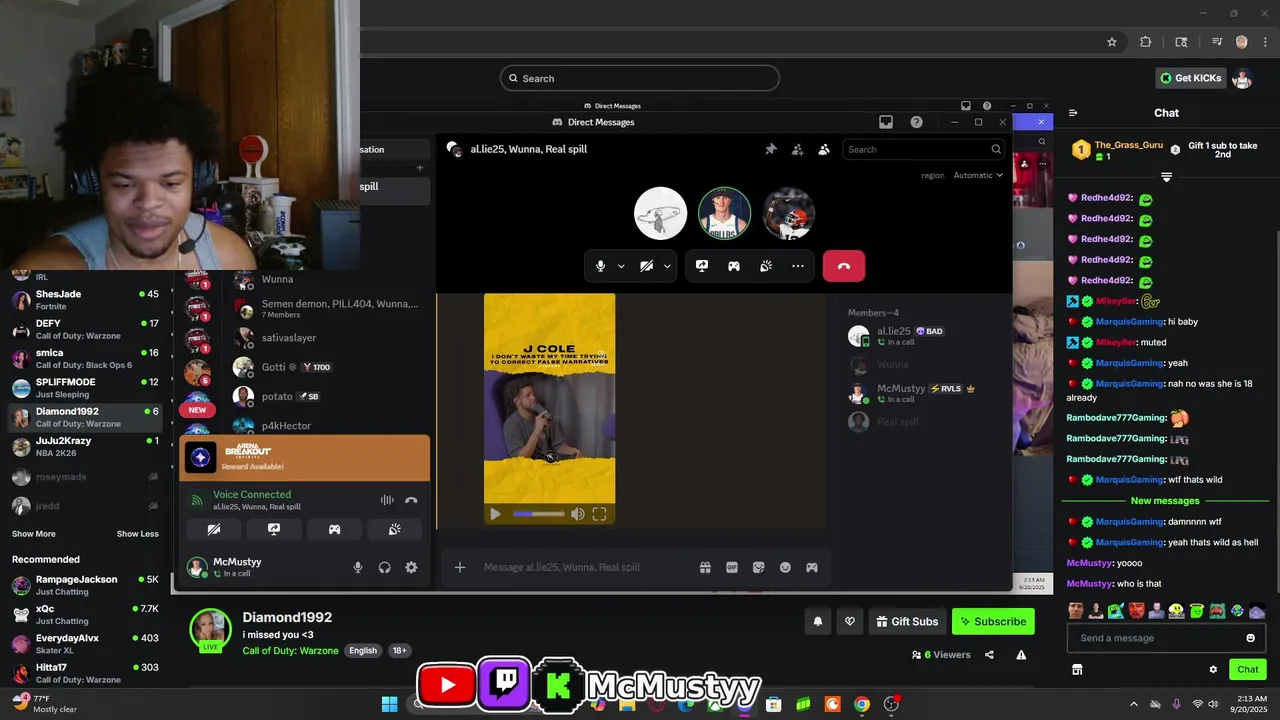
Task: Turn on camera in Discord call controls
Action: point(646,266)
